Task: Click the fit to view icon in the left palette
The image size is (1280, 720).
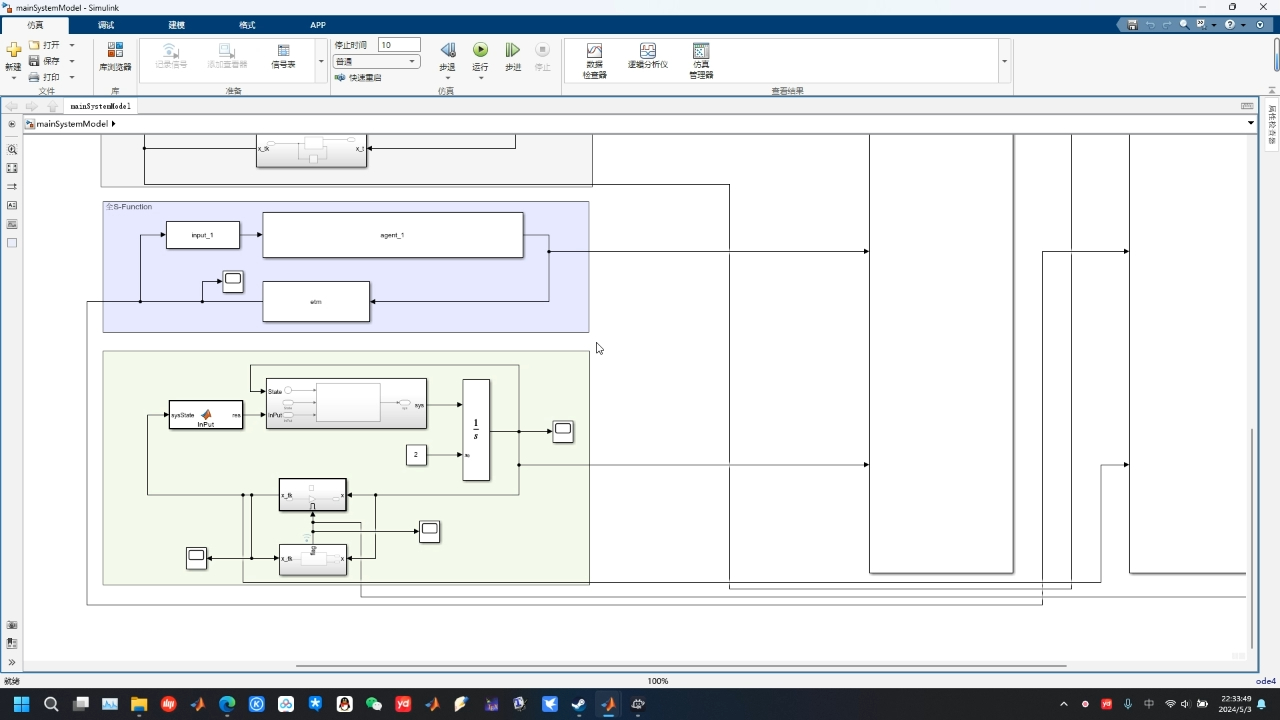Action: tap(12, 168)
